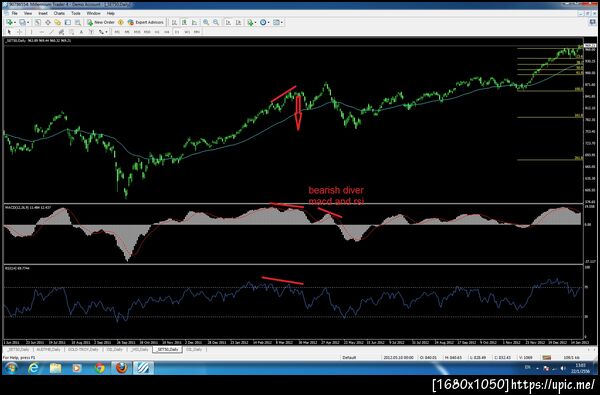
Task: Click the Default profile in the status bar
Action: point(349,357)
